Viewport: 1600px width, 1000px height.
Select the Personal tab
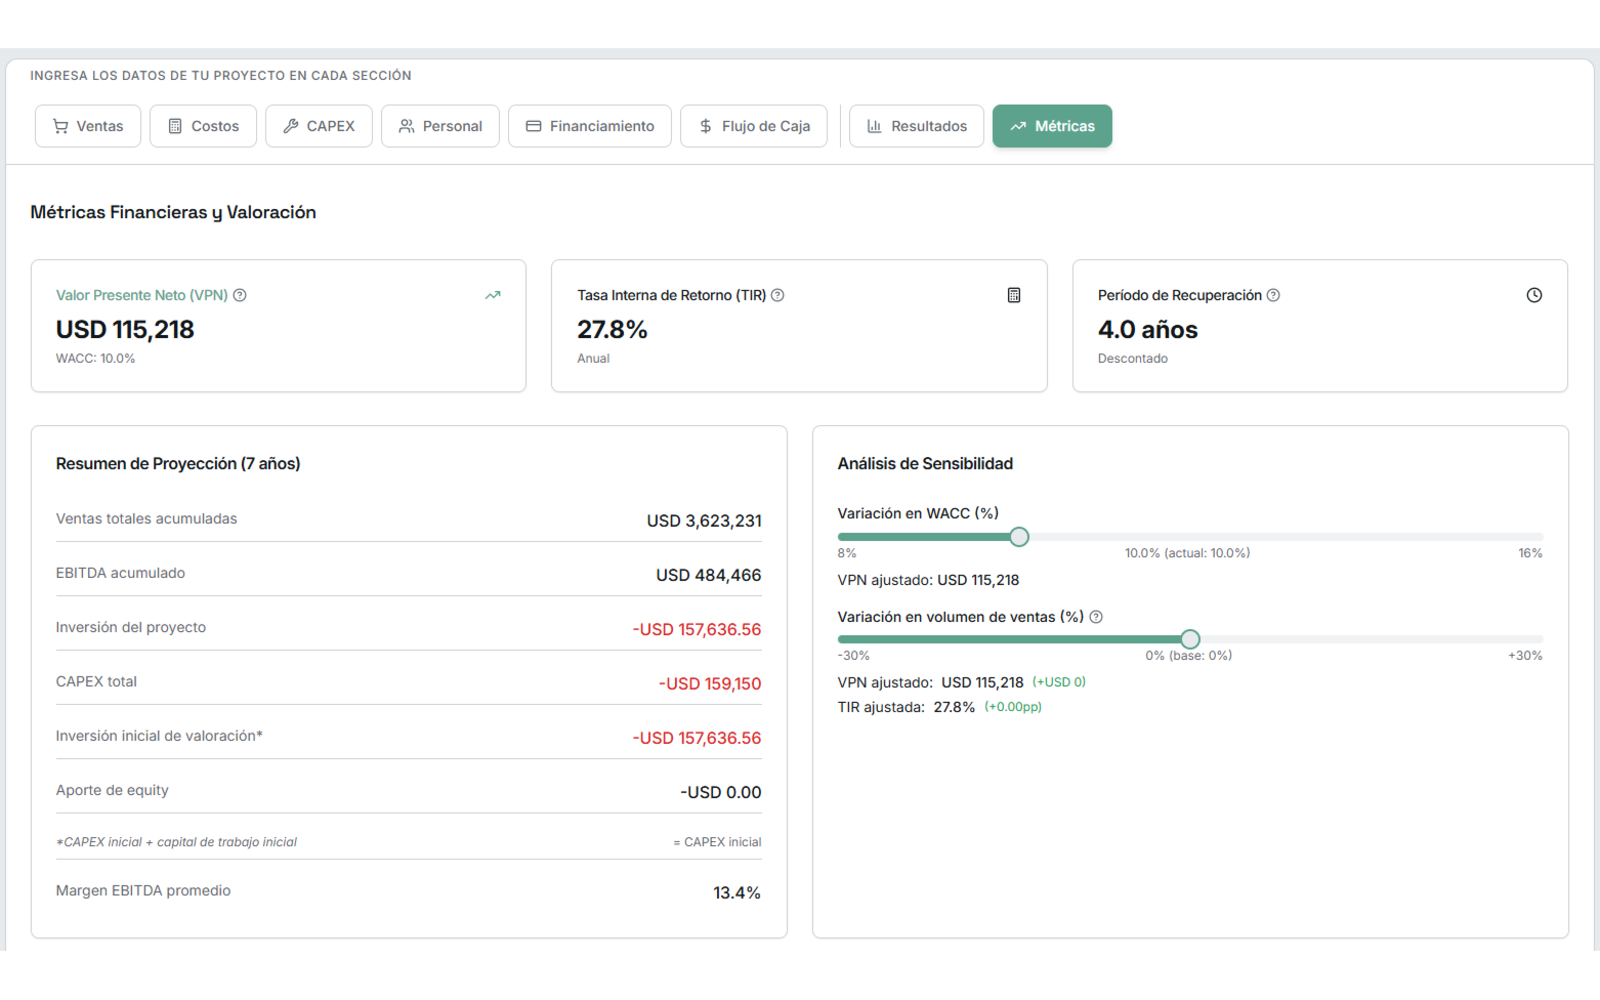440,126
